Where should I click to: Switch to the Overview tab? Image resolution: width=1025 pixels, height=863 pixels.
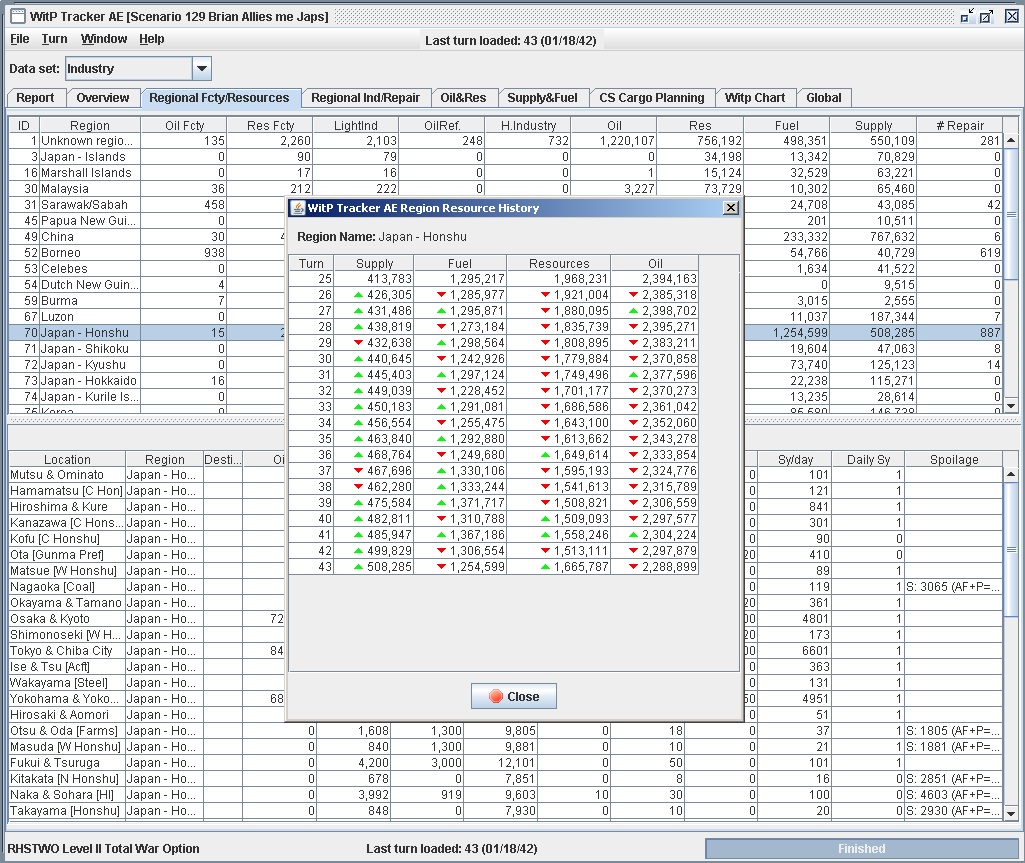pos(103,98)
